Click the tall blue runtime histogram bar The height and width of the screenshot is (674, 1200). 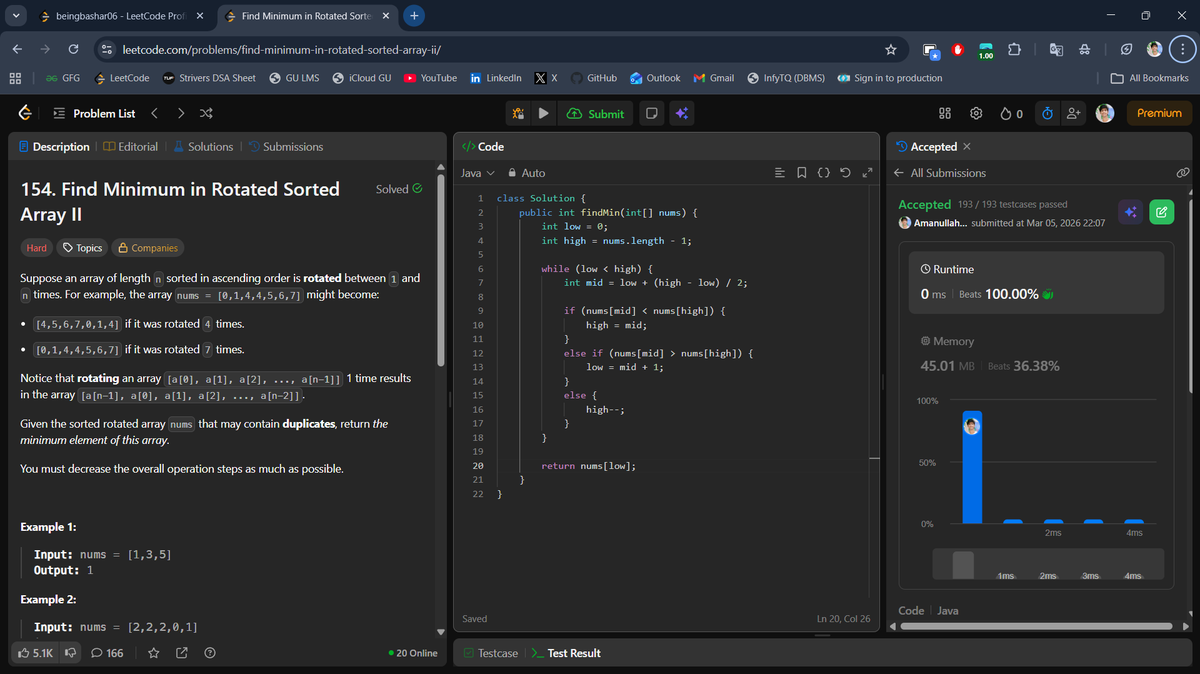971,467
